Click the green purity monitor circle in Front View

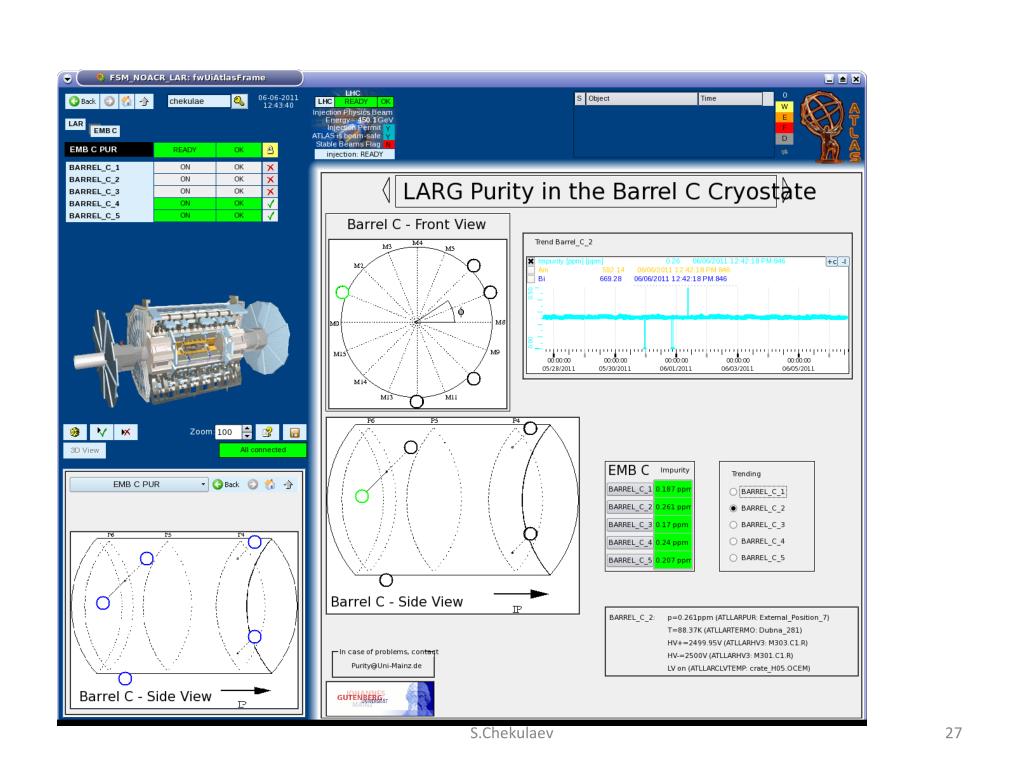click(342, 293)
